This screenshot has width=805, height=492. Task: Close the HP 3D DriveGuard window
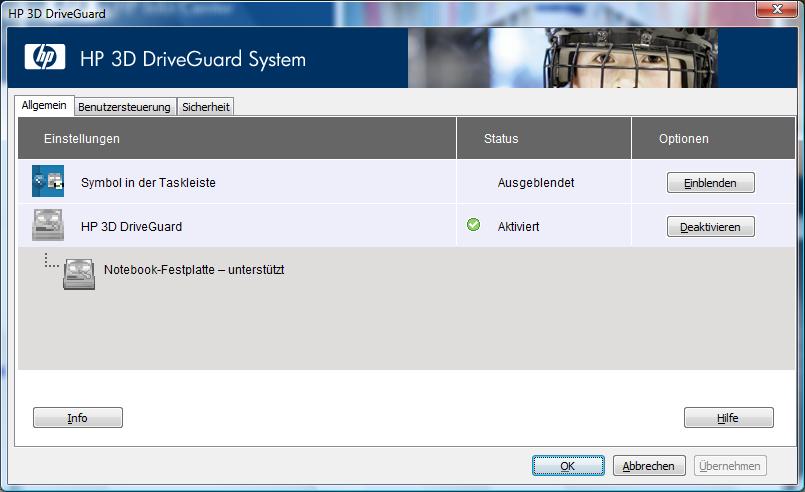[777, 9]
